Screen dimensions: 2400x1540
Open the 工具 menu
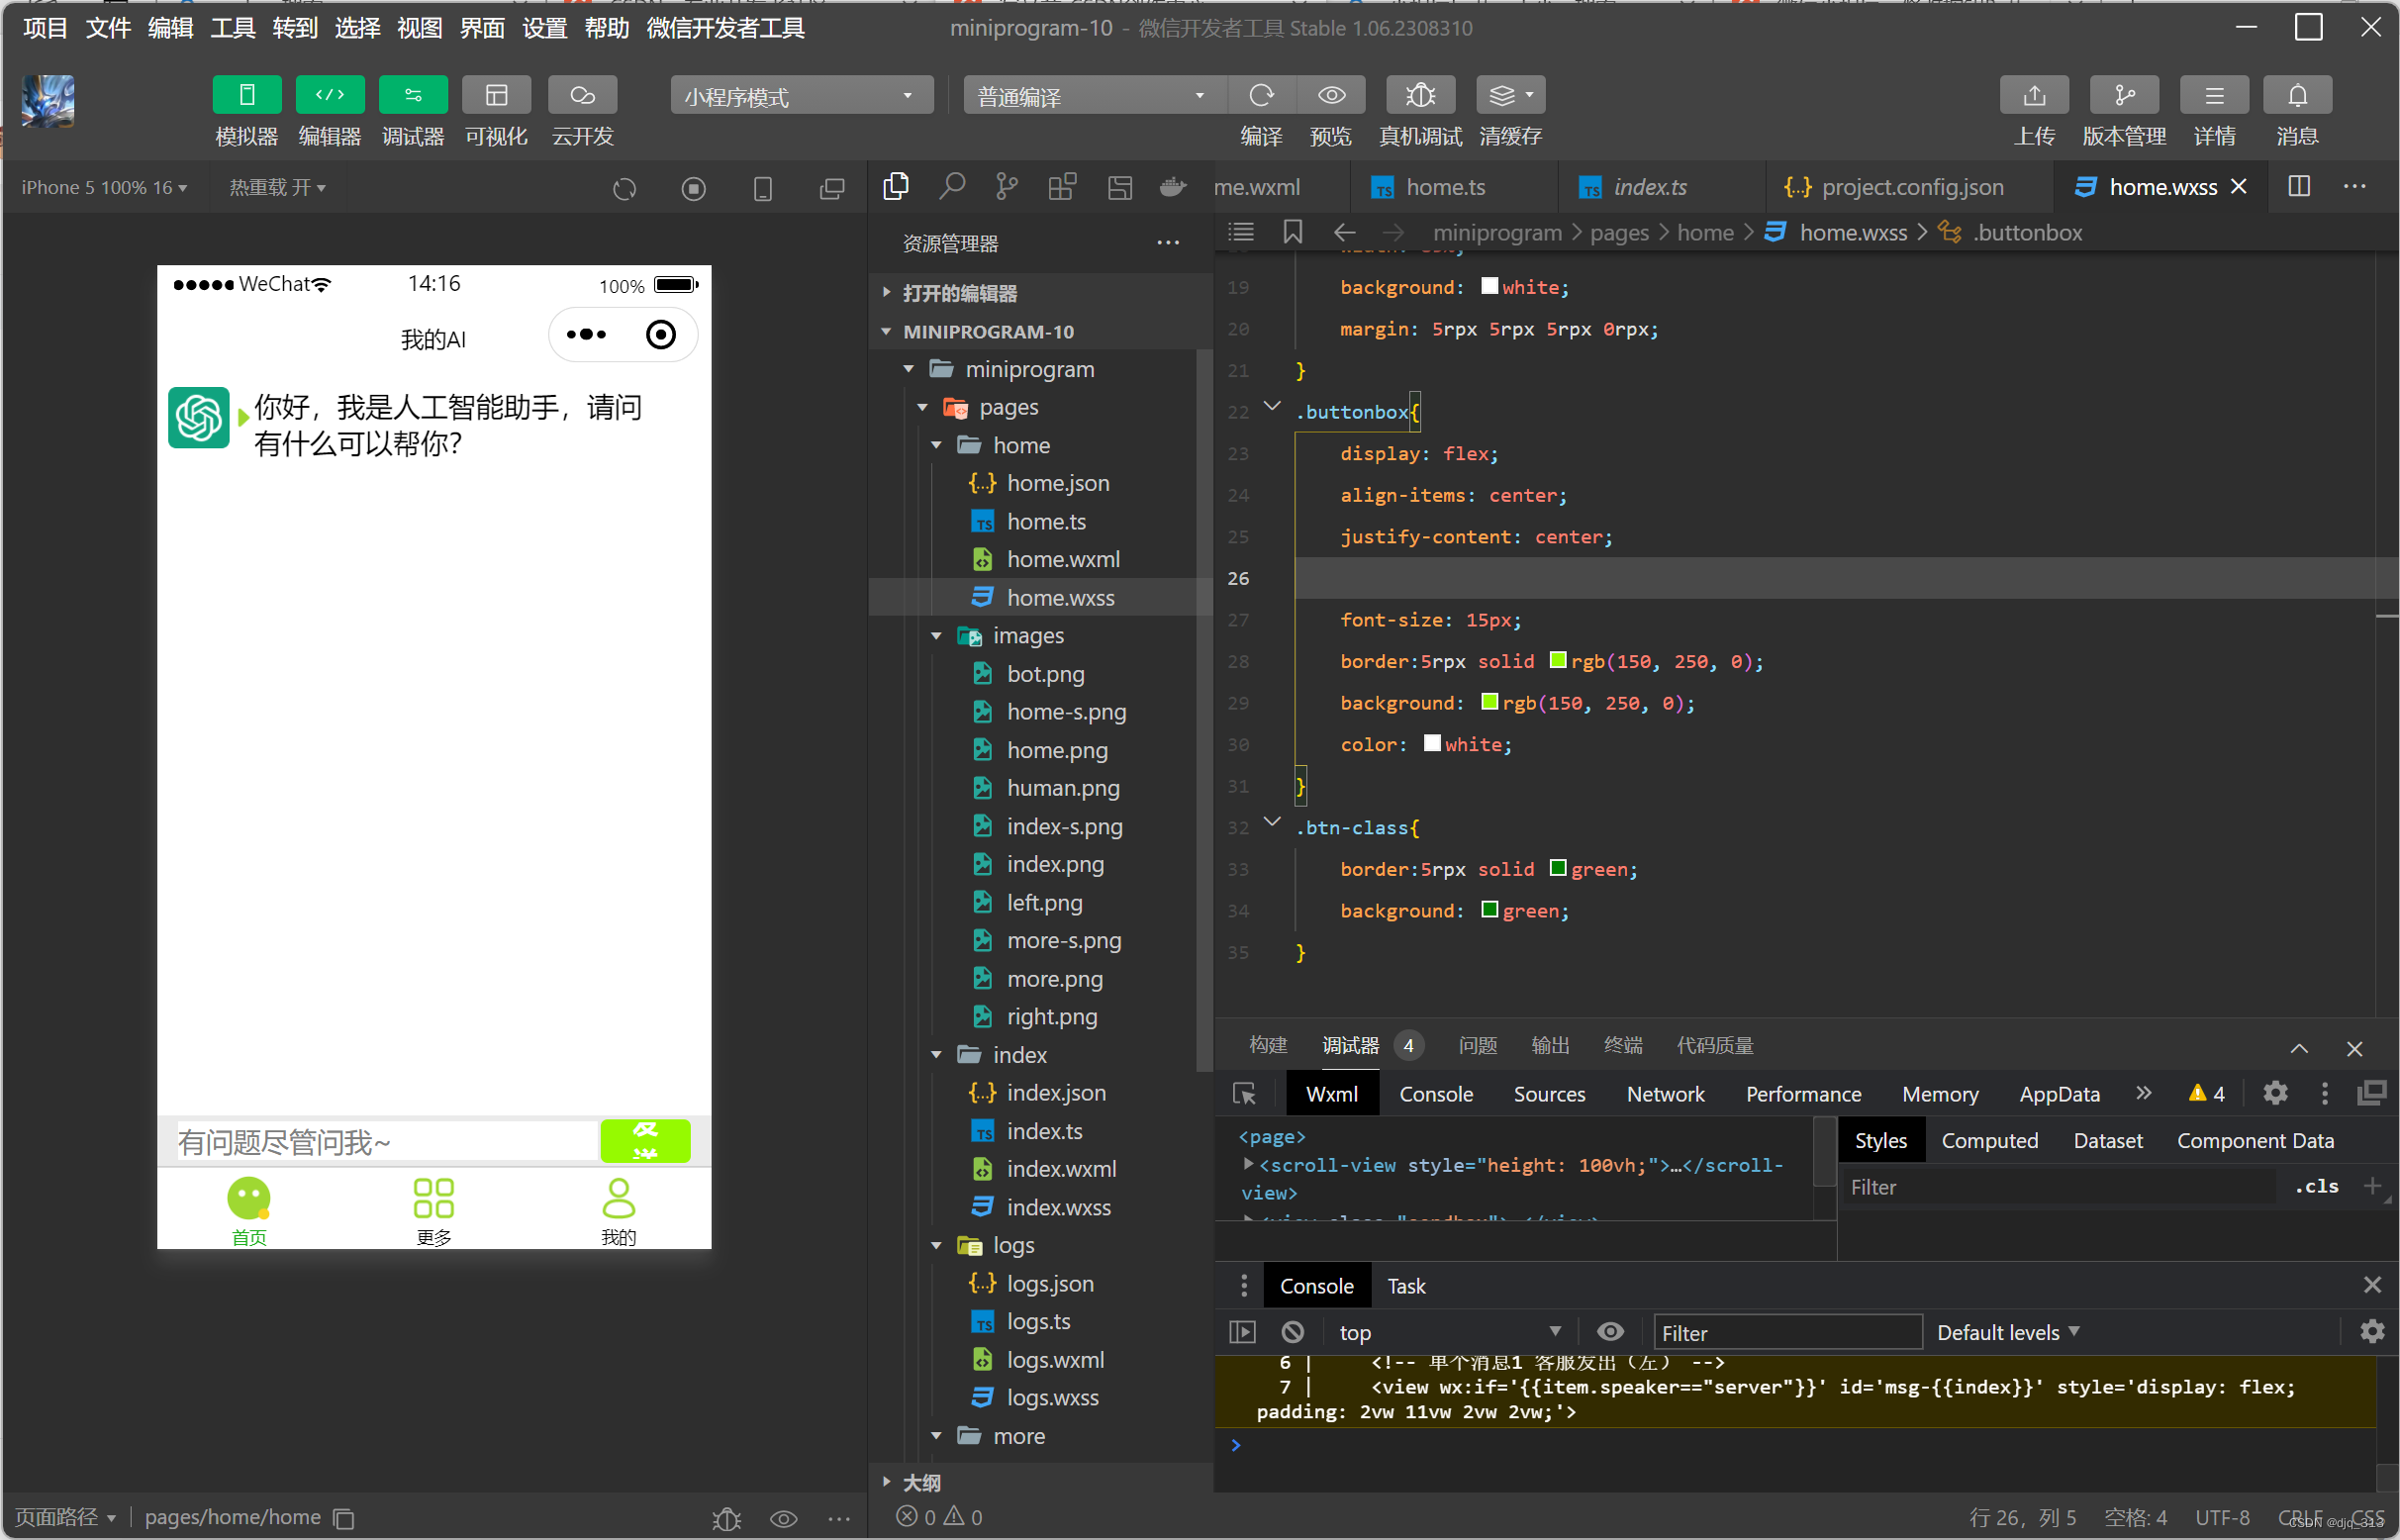click(232, 28)
